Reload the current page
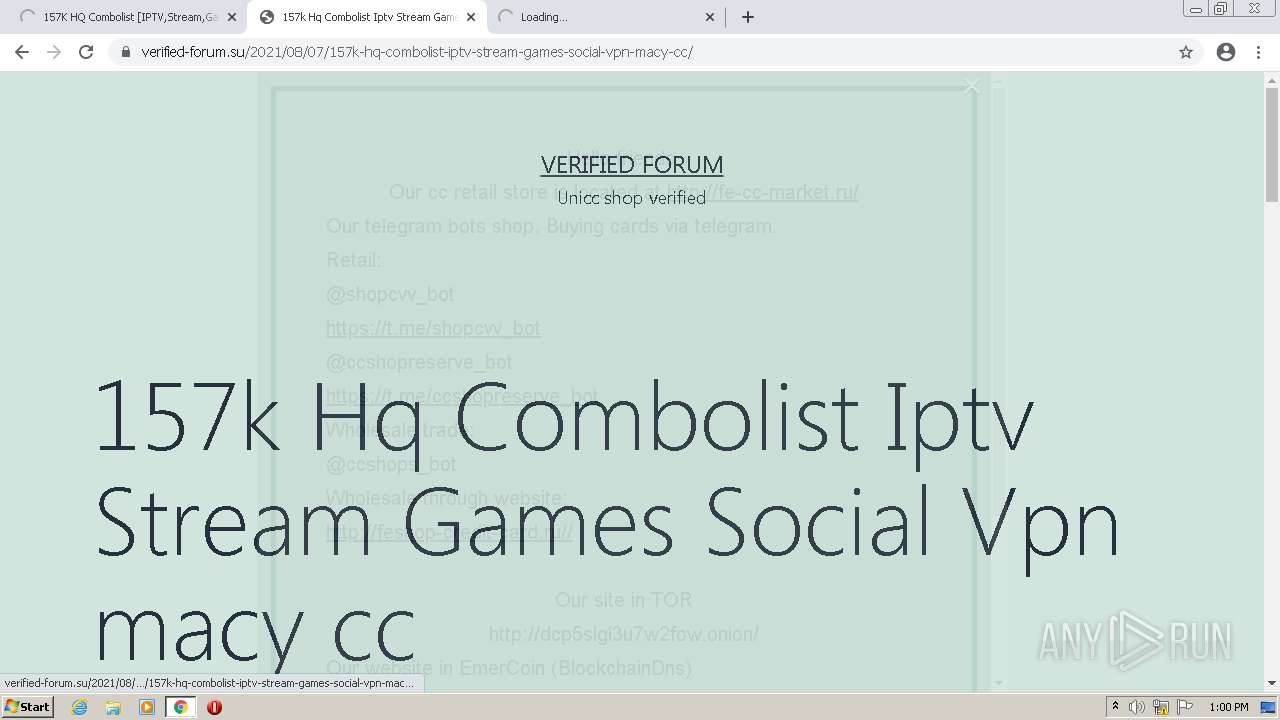 [86, 52]
